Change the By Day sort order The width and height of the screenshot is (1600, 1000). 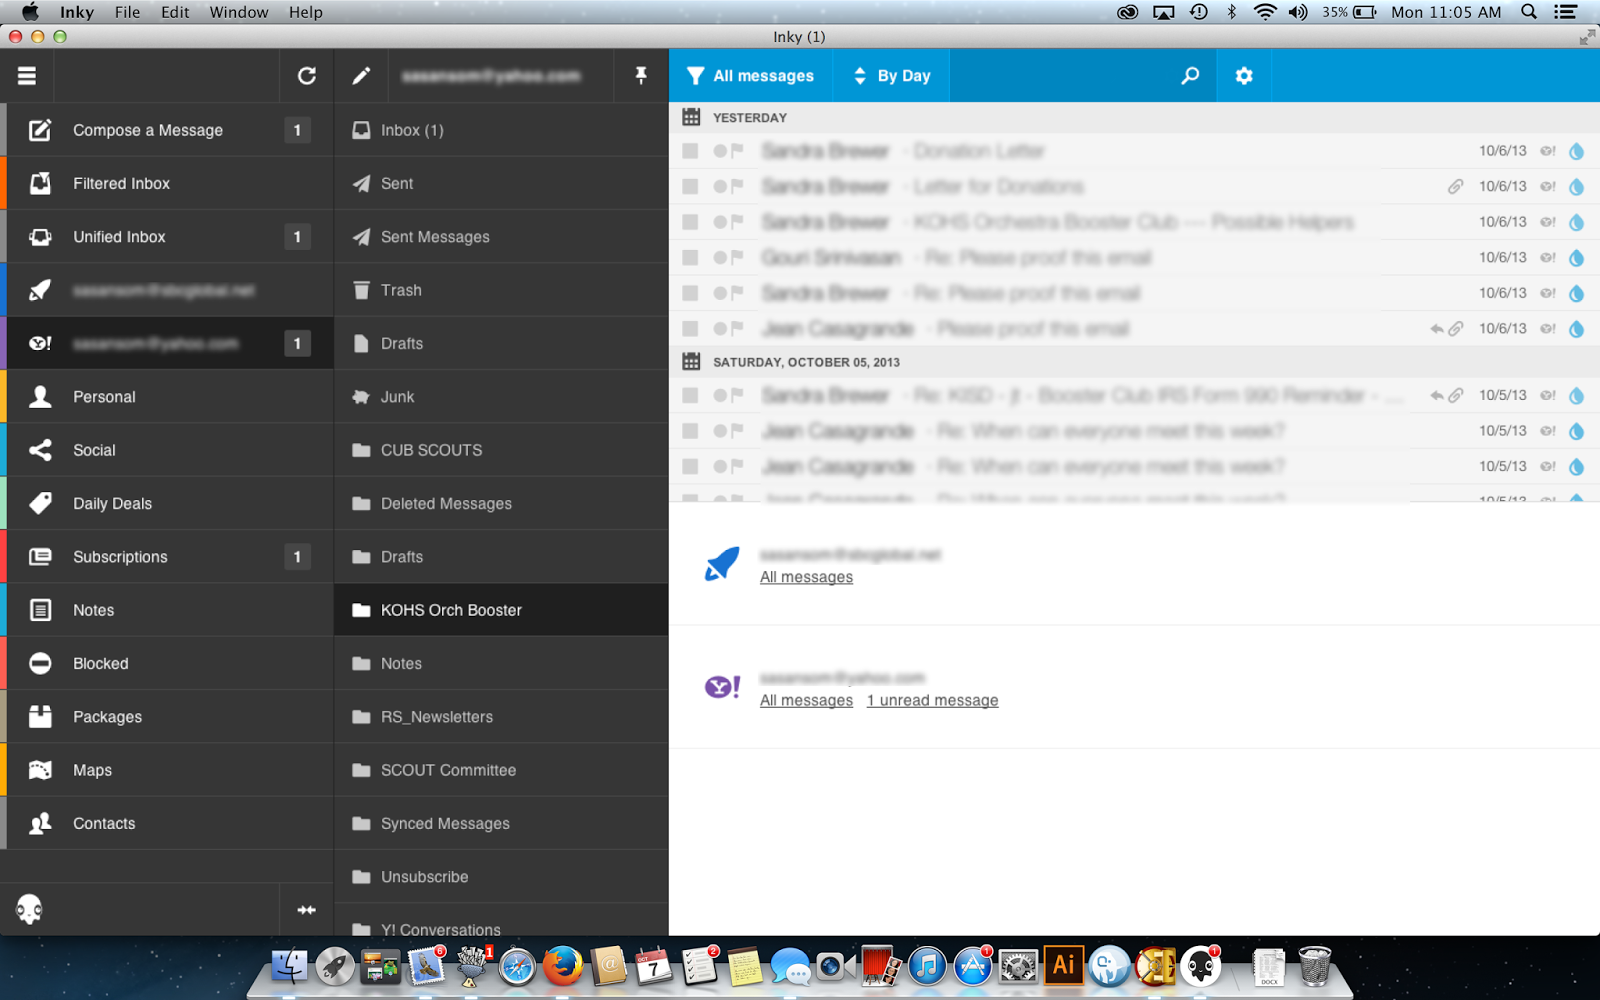pyautogui.click(x=891, y=76)
